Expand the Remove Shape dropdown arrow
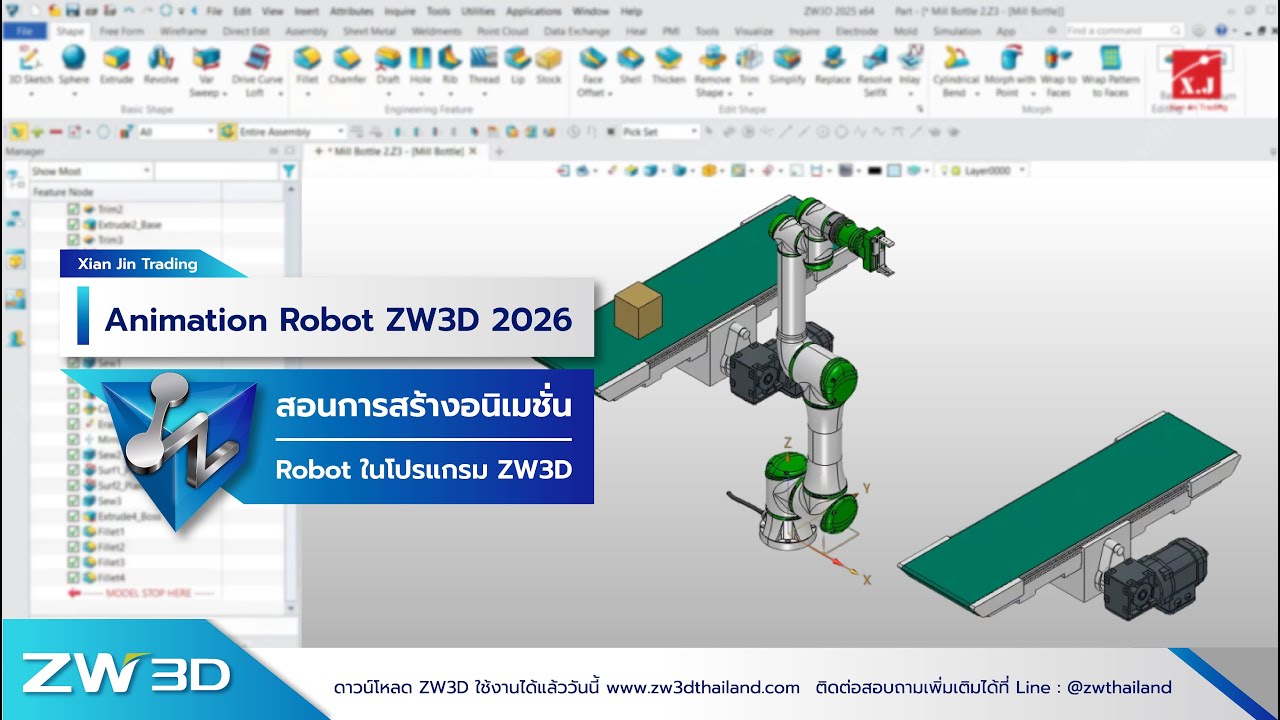Screen dimensions: 1280x720 [x=730, y=93]
